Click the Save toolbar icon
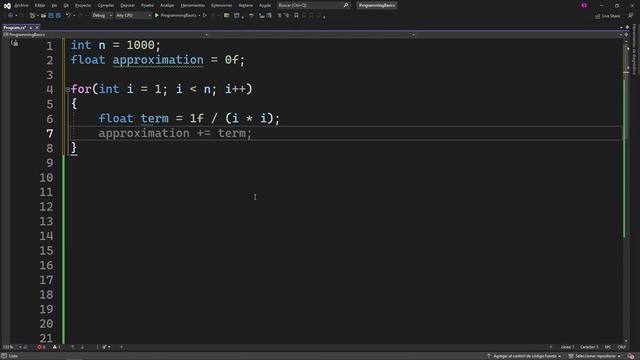Image resolution: width=640 pixels, height=360 pixels. click(x=51, y=16)
